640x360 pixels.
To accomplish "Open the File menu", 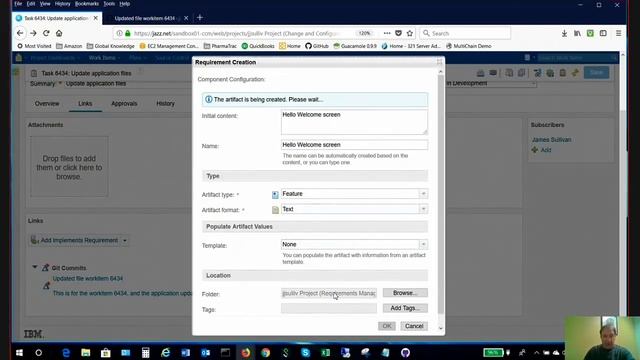I will [18, 4].
